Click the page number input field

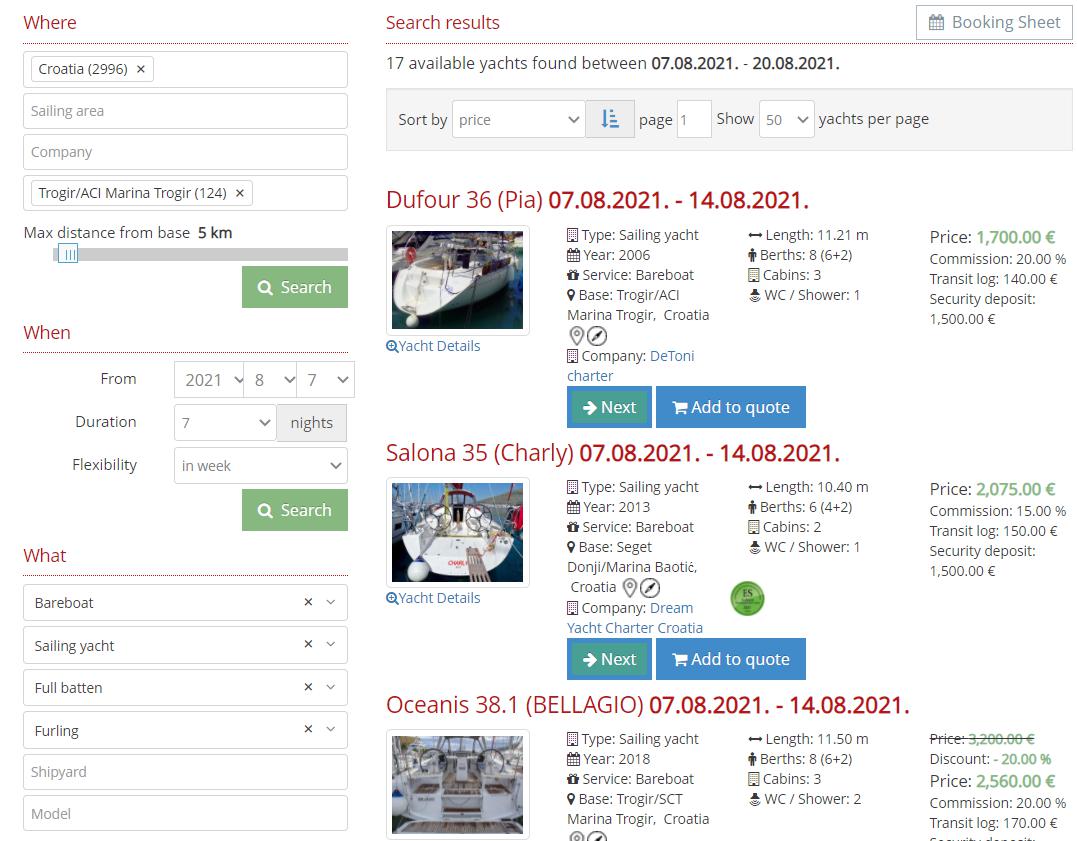click(x=694, y=119)
